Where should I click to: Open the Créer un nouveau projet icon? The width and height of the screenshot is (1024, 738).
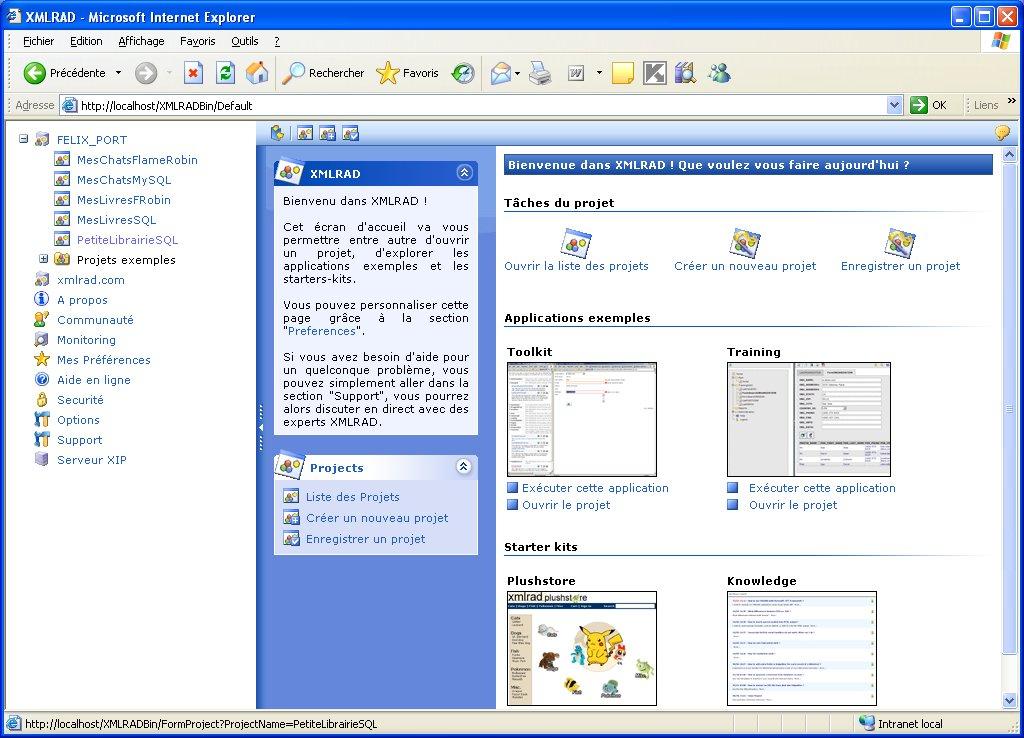click(745, 243)
